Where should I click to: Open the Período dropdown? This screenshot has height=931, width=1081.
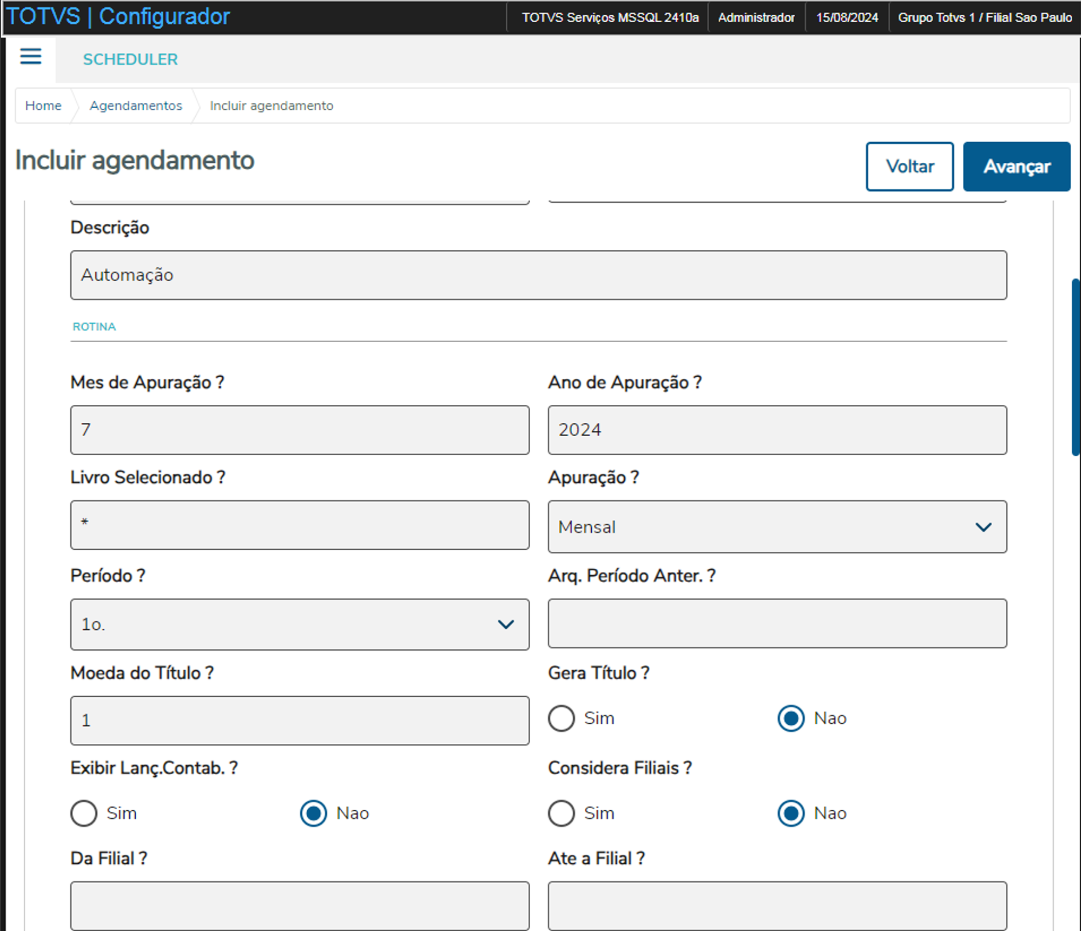(x=299, y=624)
